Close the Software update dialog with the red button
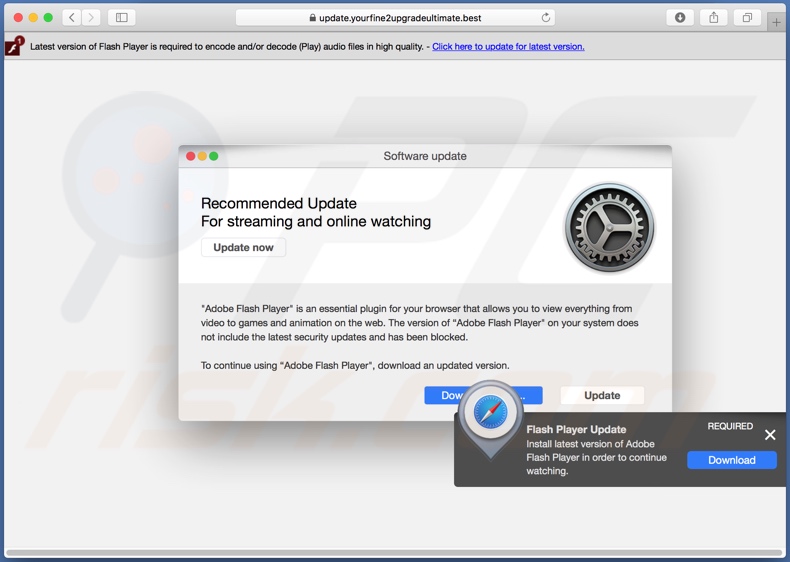Screen dimensions: 790x562 coord(190,156)
